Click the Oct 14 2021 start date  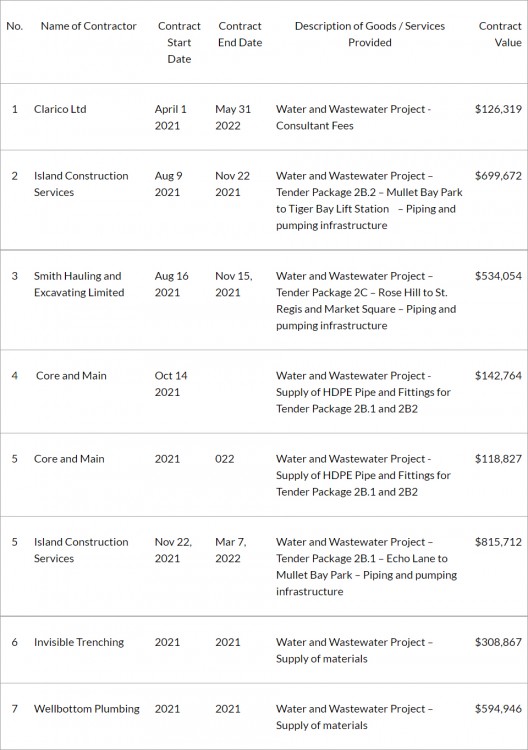pyautogui.click(x=171, y=384)
